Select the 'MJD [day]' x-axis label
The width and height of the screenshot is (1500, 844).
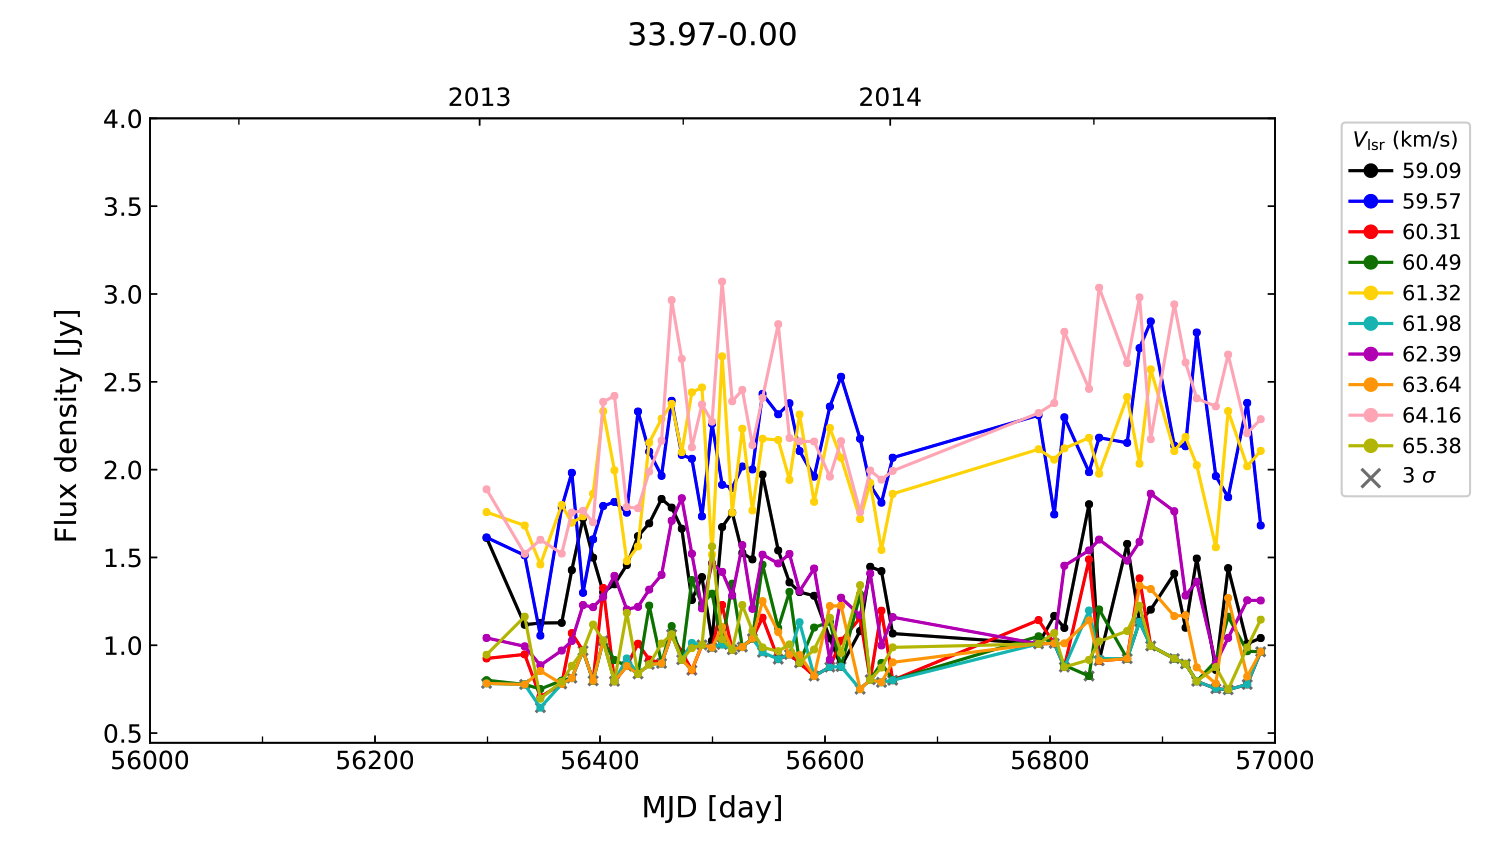(712, 807)
